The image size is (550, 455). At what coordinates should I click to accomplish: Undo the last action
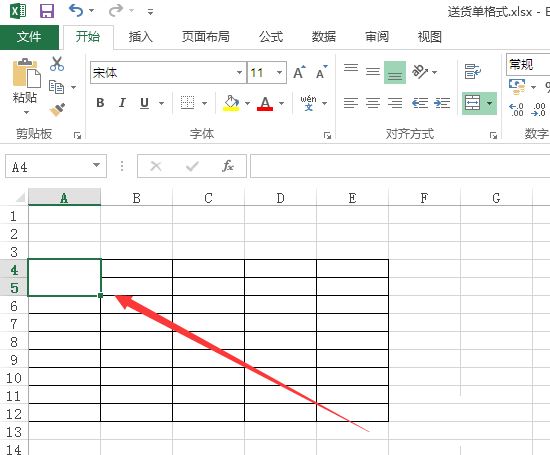click(76, 11)
